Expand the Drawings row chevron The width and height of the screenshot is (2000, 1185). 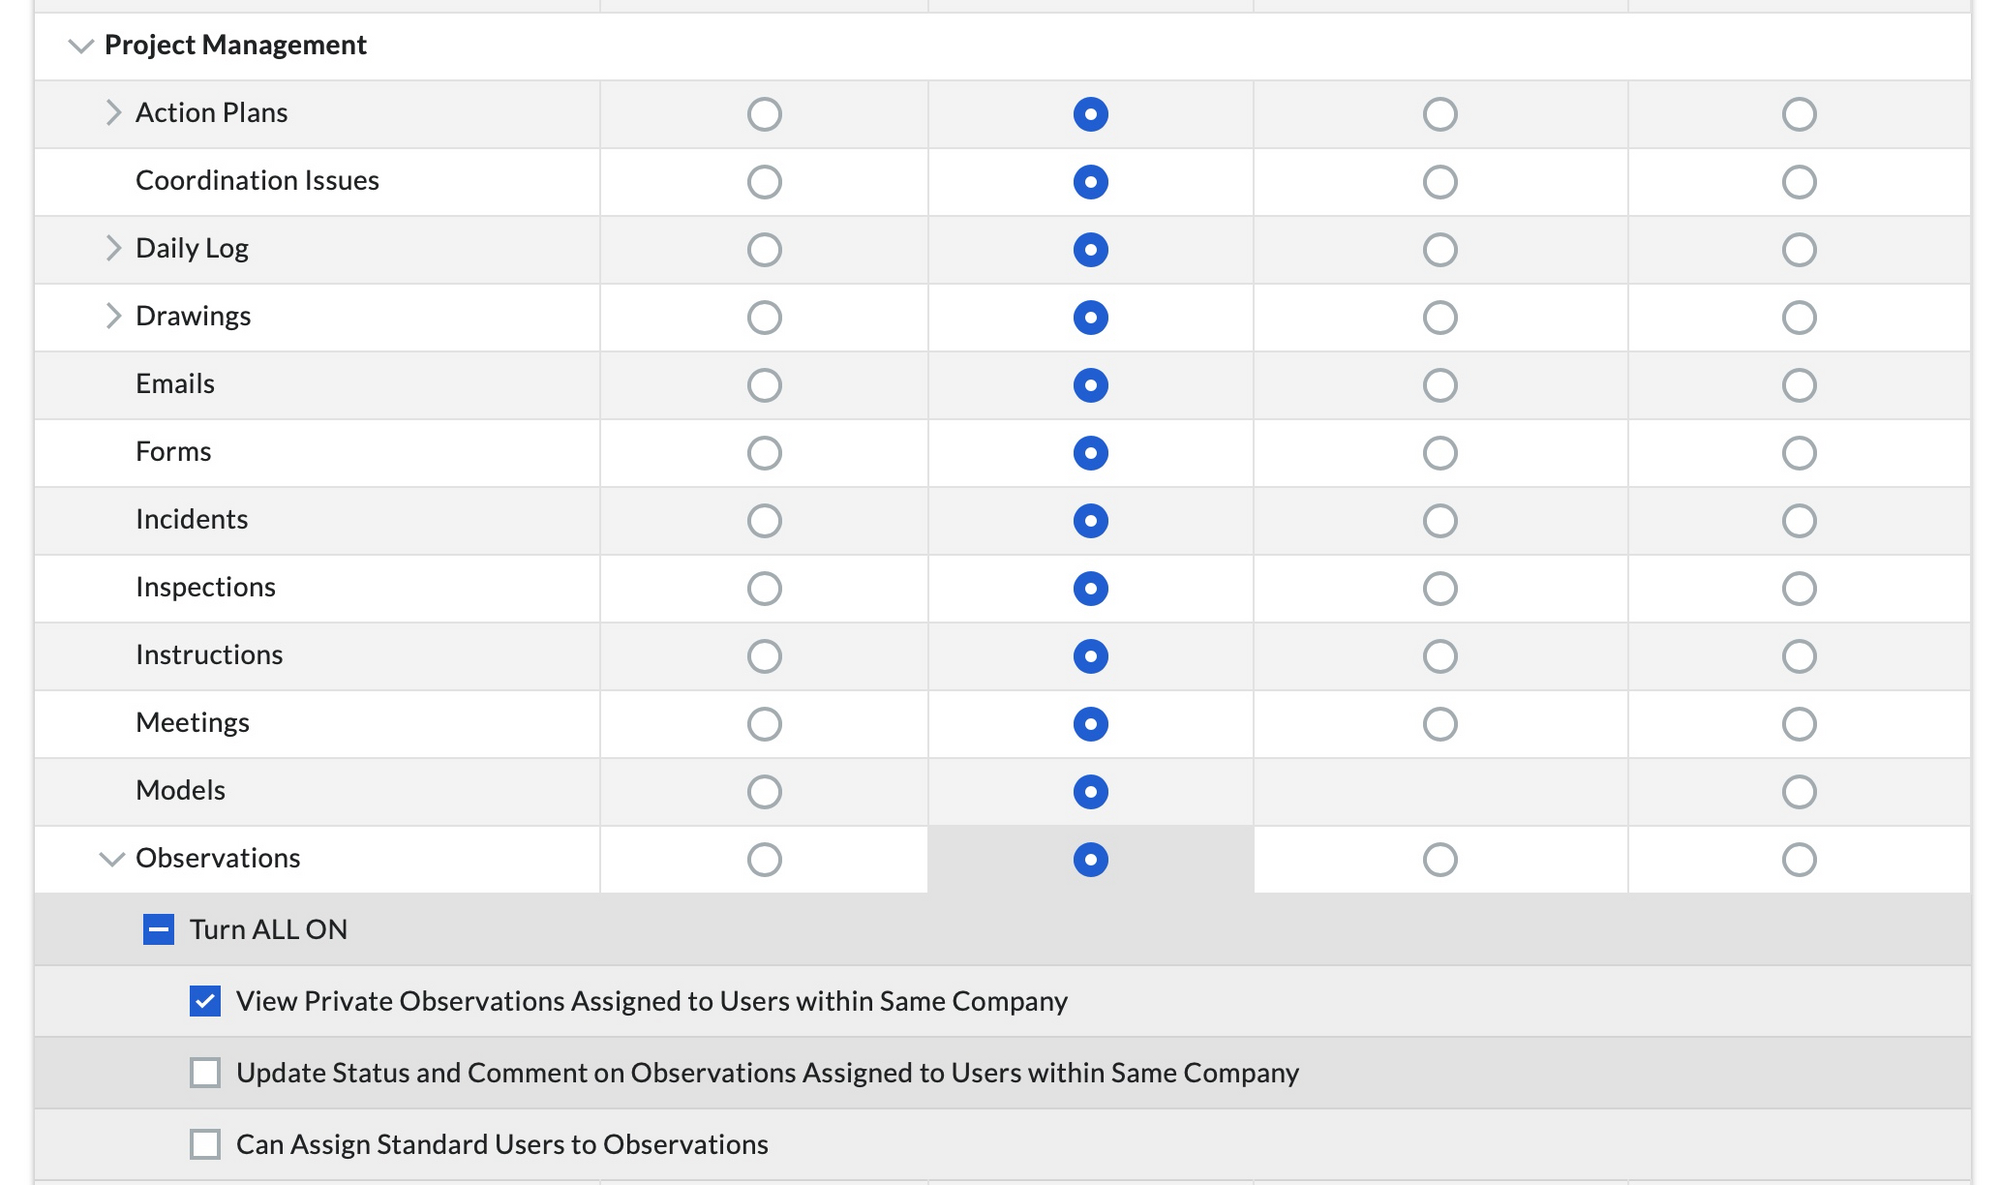click(113, 316)
